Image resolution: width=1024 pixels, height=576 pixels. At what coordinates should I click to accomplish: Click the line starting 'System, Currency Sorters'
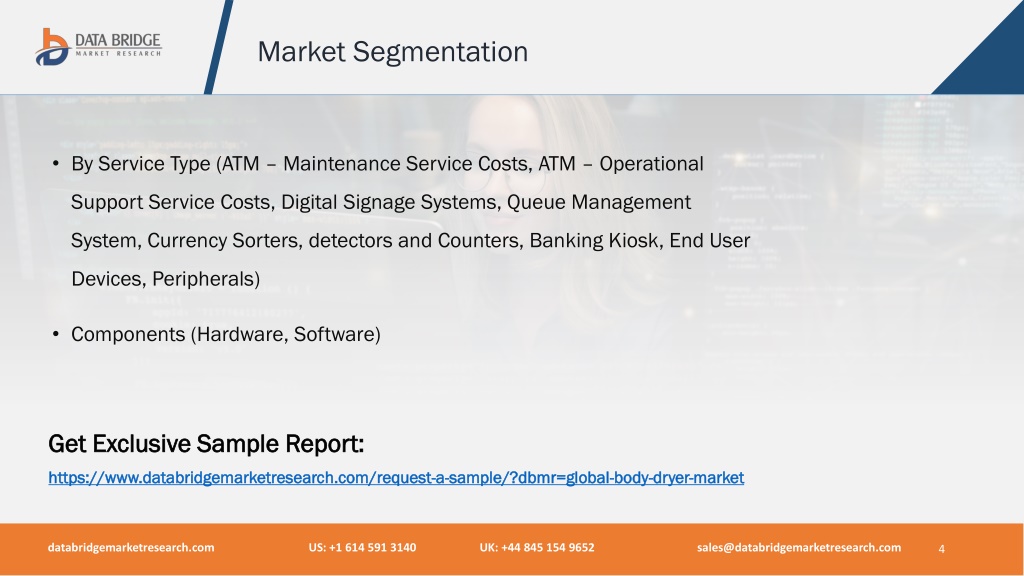click(410, 240)
